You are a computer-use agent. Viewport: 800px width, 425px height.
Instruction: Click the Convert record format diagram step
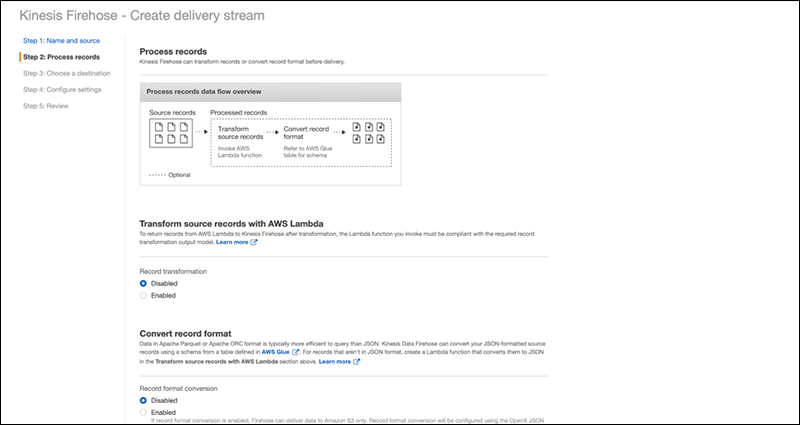point(307,132)
